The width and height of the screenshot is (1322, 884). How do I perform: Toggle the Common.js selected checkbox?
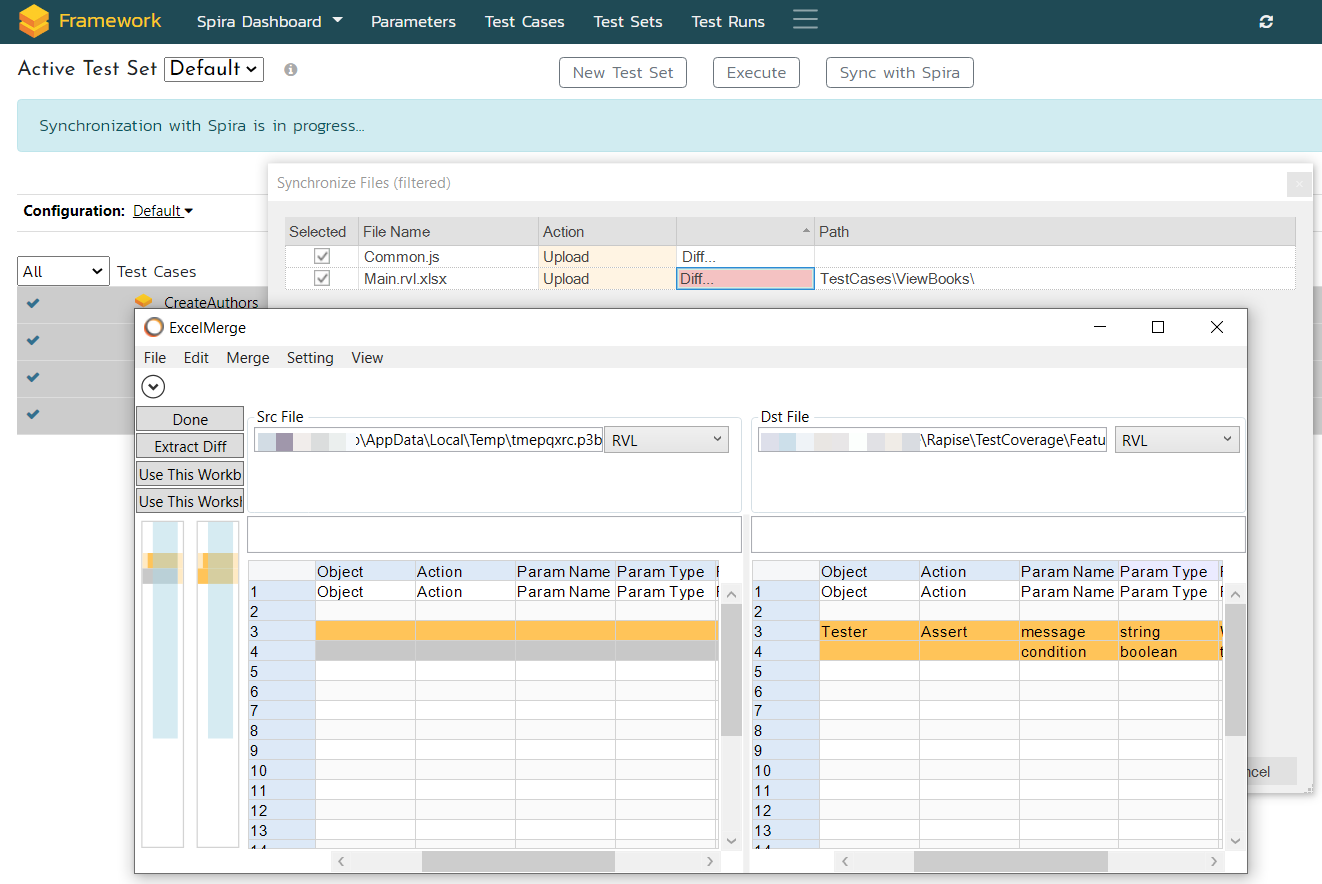[x=322, y=257]
